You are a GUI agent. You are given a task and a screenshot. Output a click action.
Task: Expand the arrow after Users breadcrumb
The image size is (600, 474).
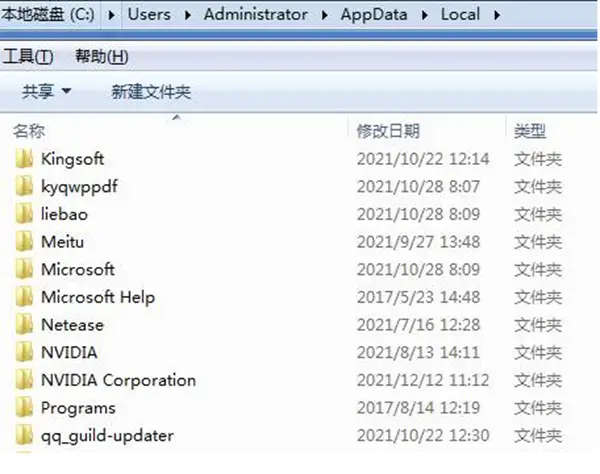click(188, 15)
